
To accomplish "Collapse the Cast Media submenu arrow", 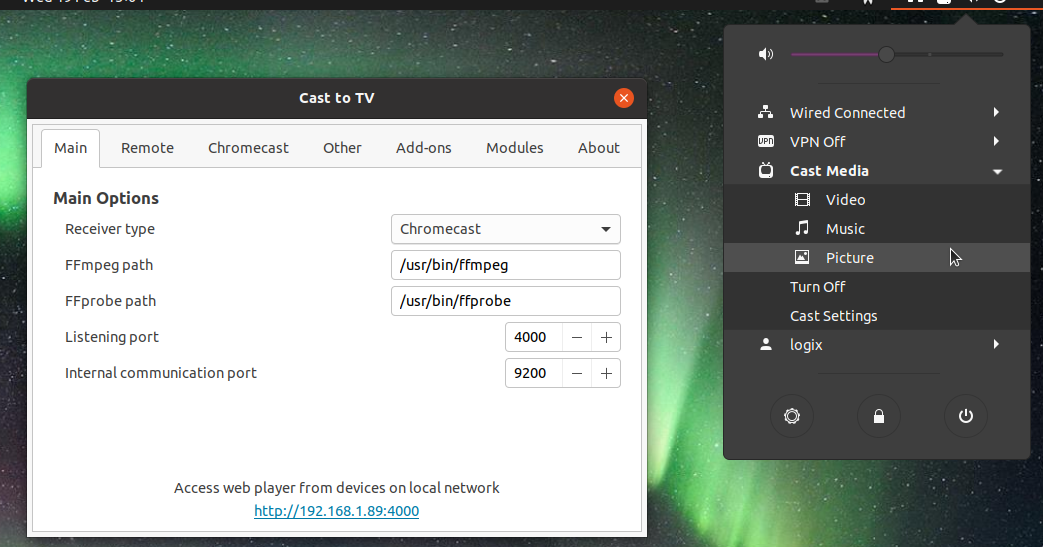I will 997,172.
